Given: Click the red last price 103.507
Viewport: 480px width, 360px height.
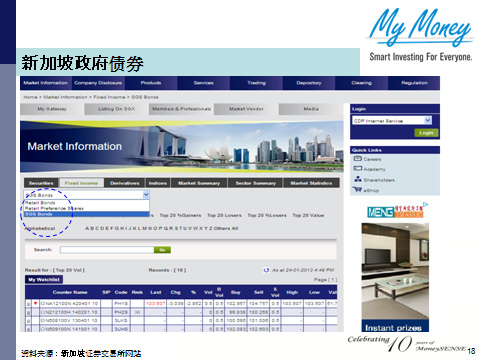Looking at the screenshot, I should point(155,303).
